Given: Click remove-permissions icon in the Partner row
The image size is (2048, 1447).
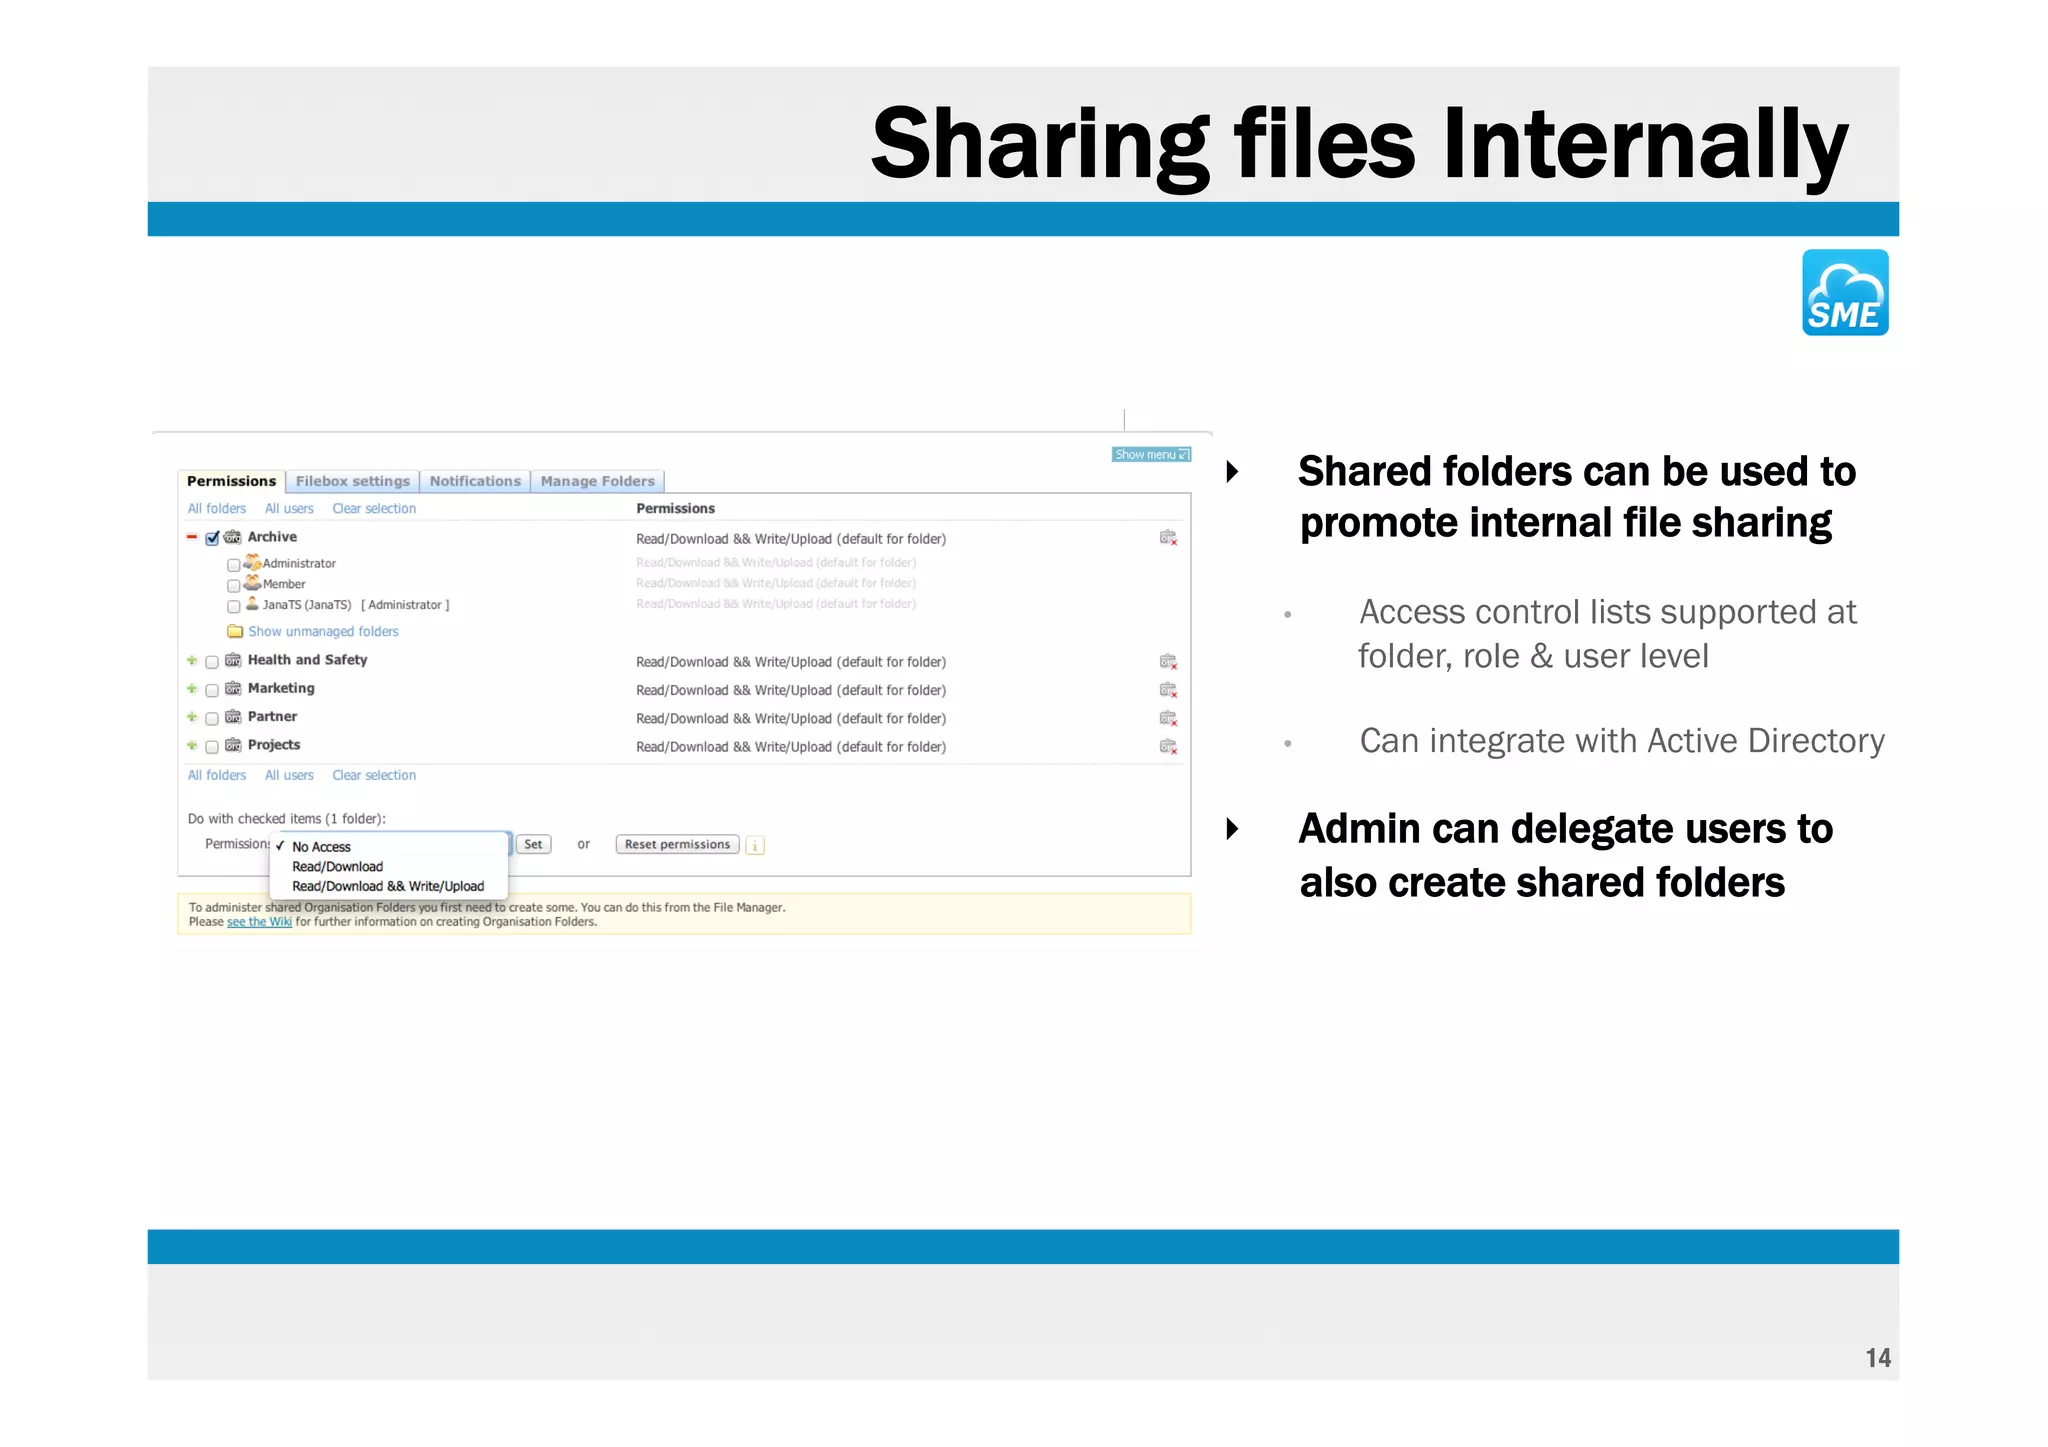Looking at the screenshot, I should pos(1168,718).
